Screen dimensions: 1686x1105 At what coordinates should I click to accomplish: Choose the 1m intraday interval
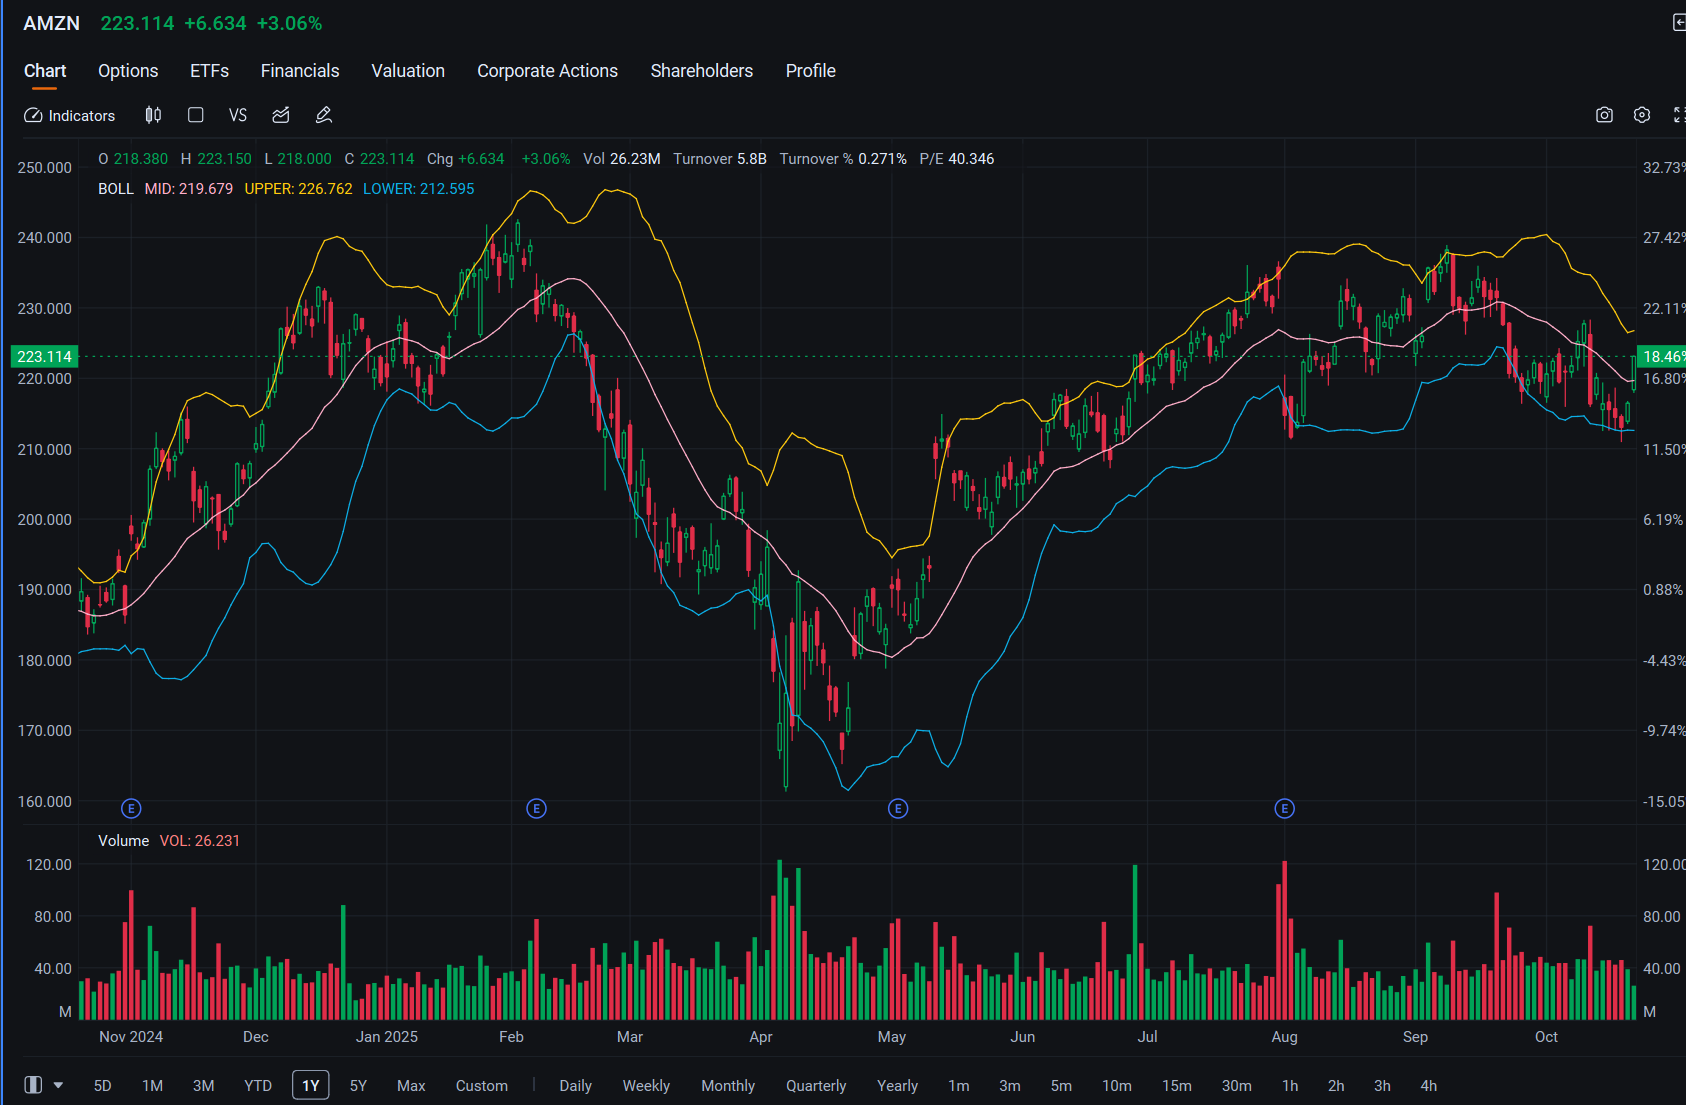pos(959,1086)
